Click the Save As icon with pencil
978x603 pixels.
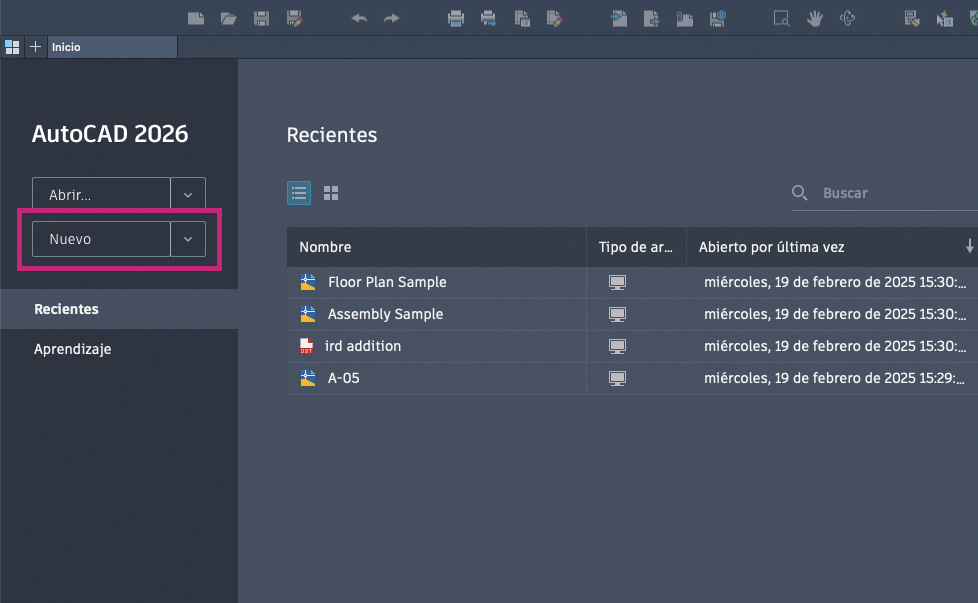[x=294, y=19]
